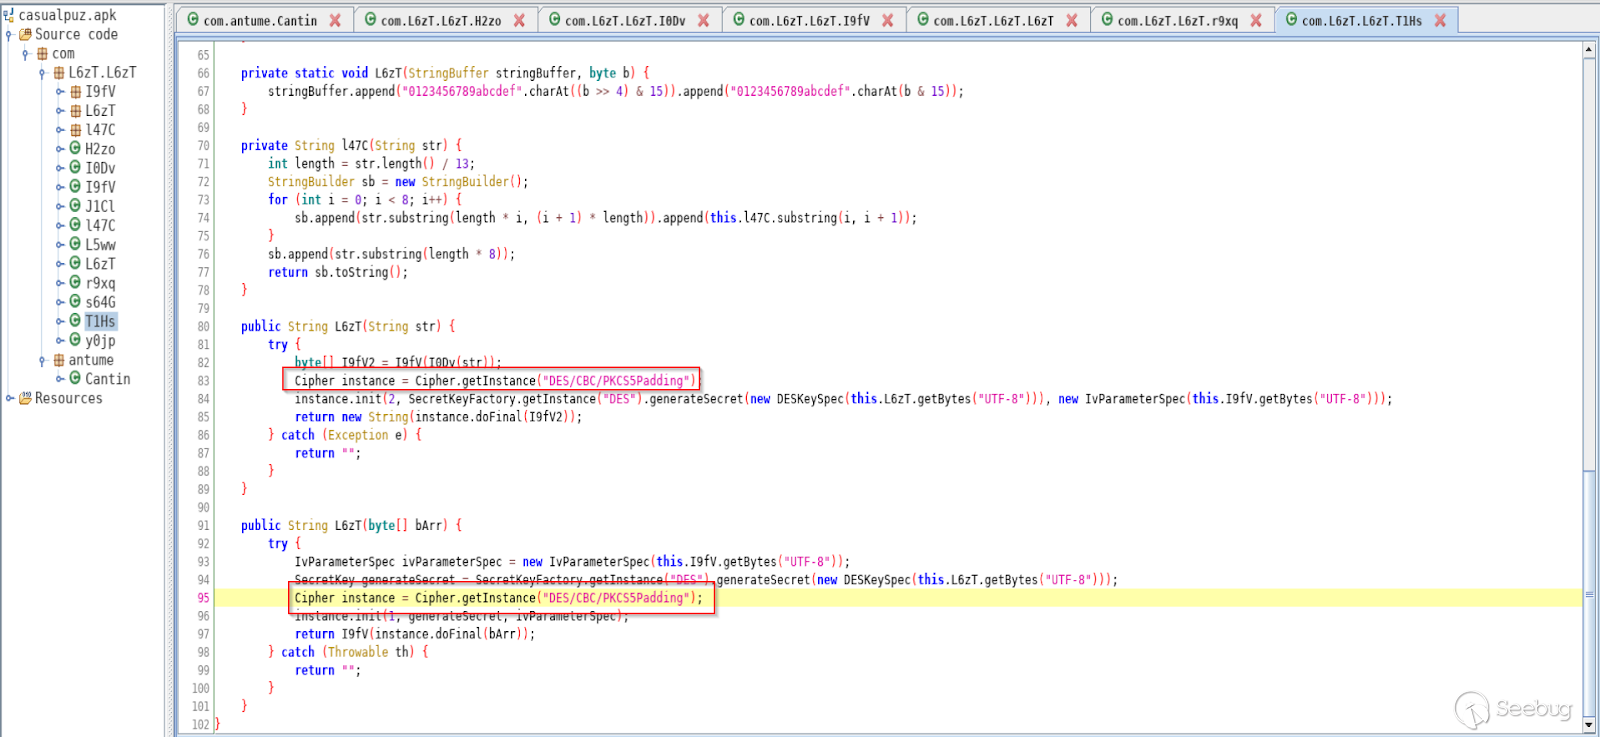This screenshot has width=1600, height=737.
Task: Close the com.L6zT.L6zT.H2zo tab
Action: click(x=519, y=20)
